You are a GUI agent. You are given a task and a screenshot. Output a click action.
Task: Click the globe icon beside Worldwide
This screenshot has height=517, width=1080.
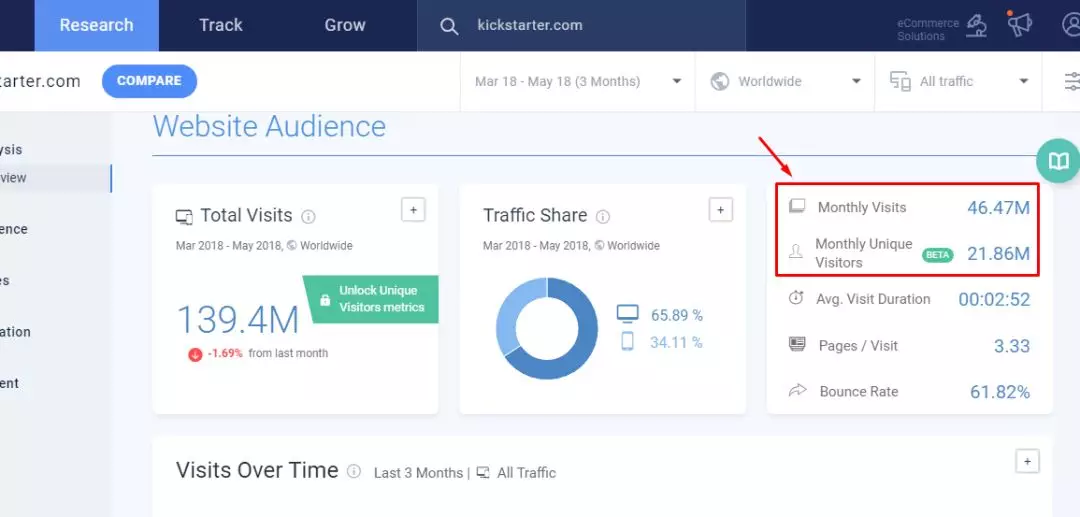point(720,81)
